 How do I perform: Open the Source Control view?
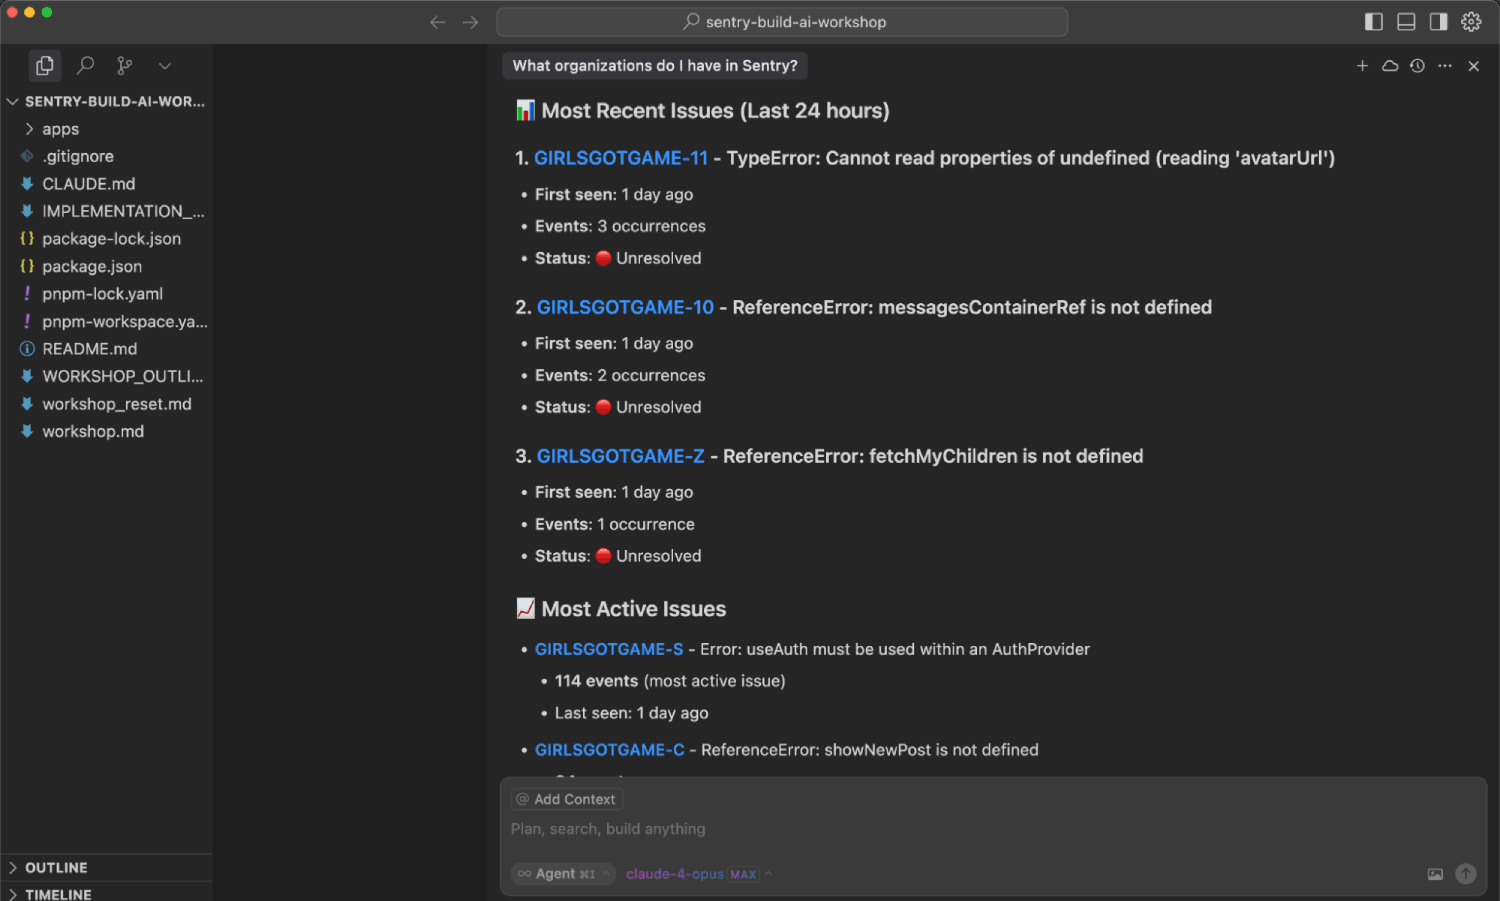pos(124,65)
